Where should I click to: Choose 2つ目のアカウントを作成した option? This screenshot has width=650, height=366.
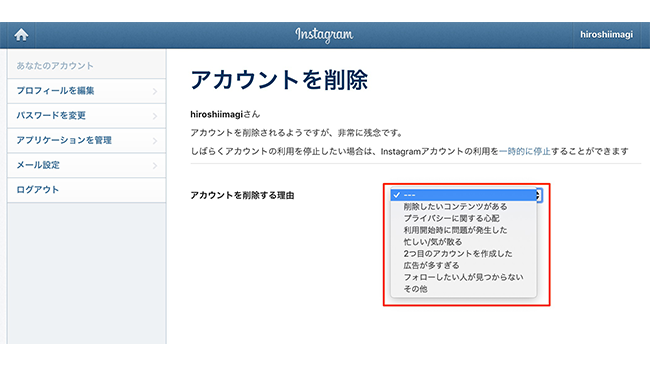463,253
